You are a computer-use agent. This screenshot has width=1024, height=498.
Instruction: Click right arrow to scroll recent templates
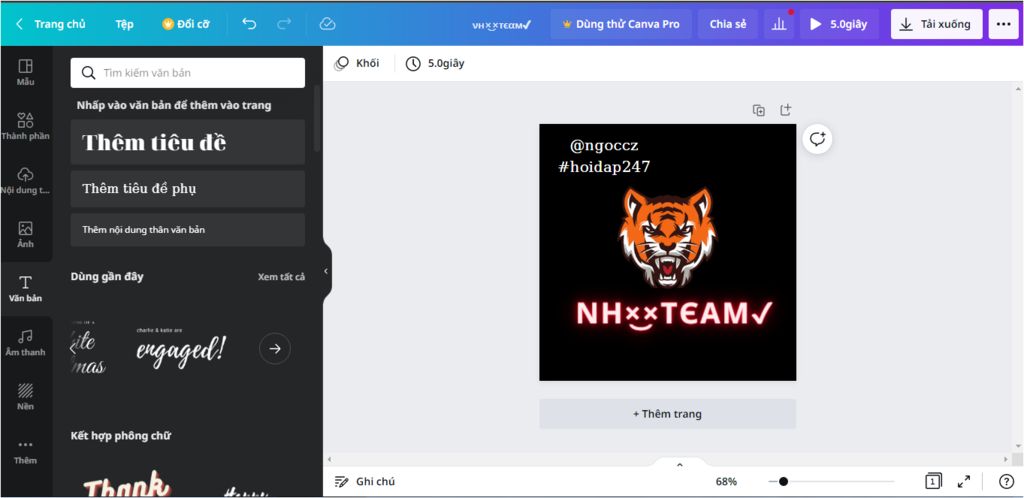[x=275, y=349]
